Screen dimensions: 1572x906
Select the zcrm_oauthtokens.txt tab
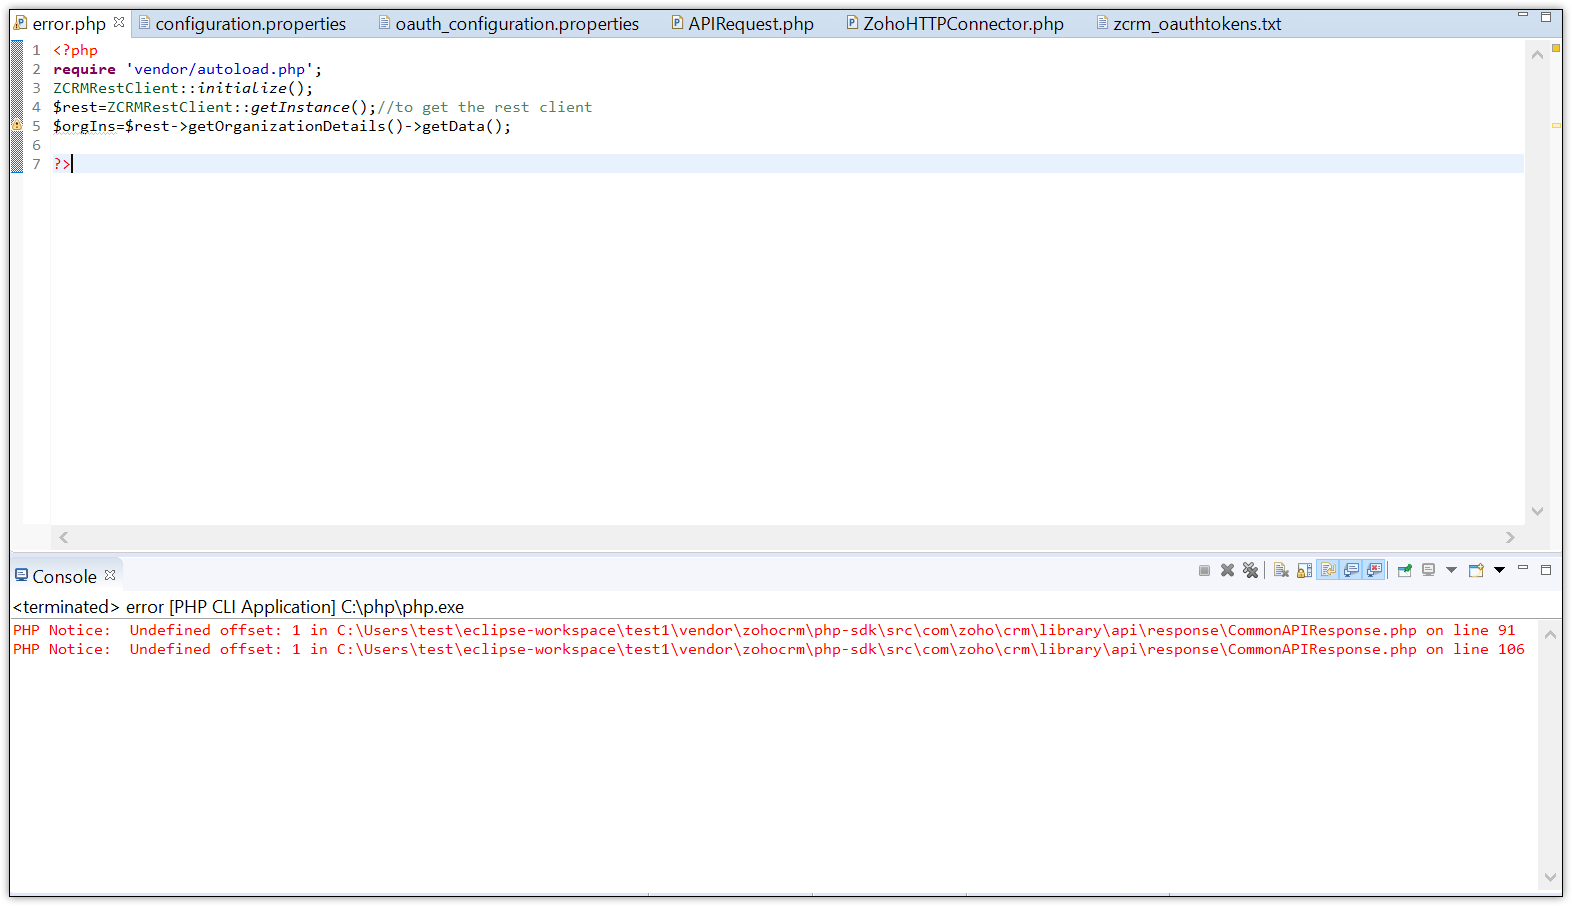[x=1196, y=24]
